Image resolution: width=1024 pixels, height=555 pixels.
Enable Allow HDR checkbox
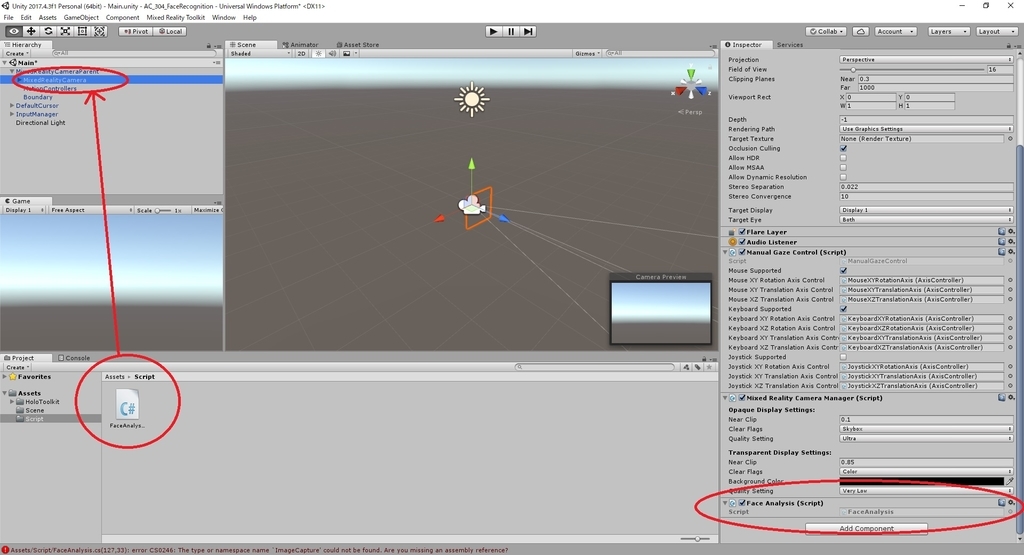pos(843,158)
